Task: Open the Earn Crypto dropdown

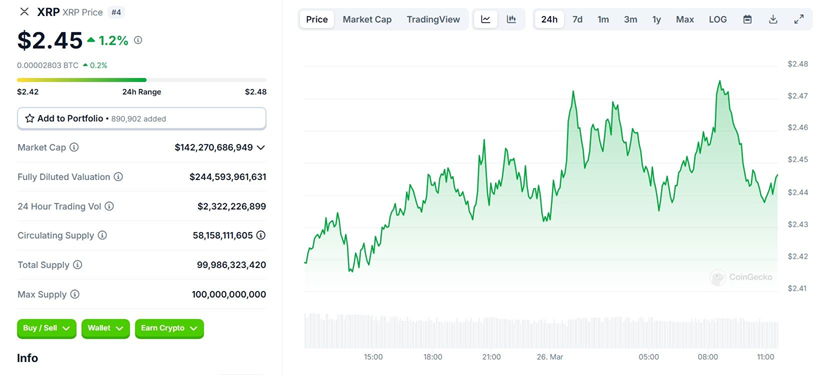Action: click(169, 329)
